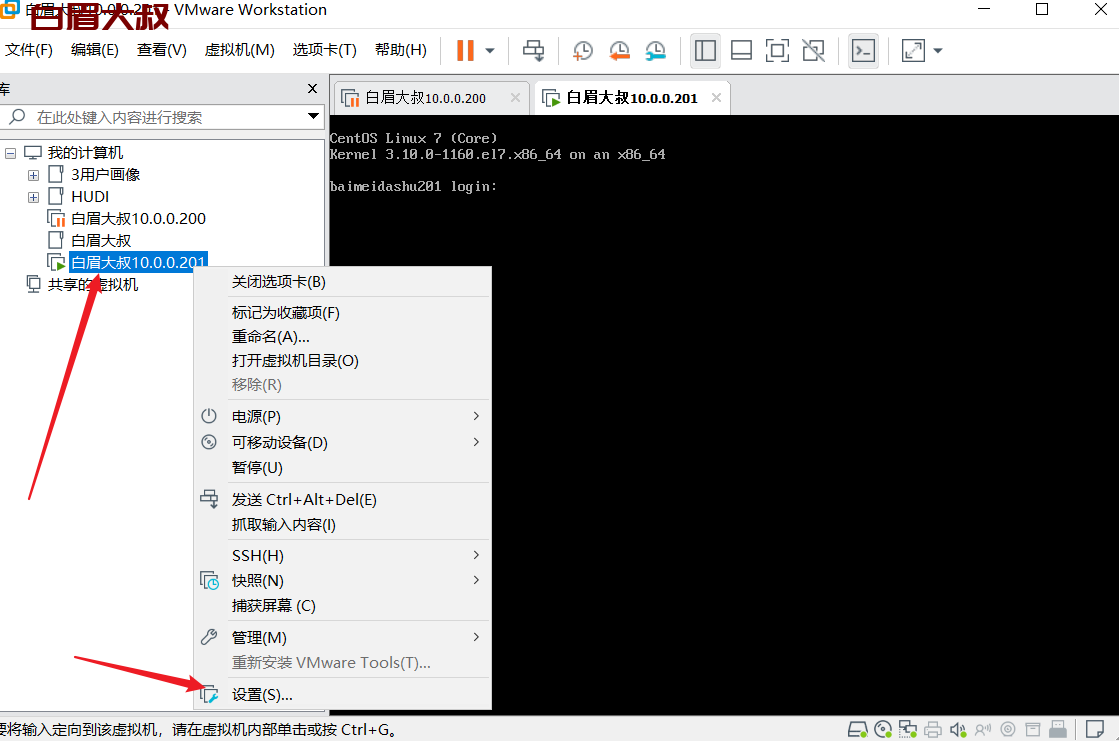Click the orange suspend virtual machine button
Viewport: 1119px width, 741px height.
click(465, 51)
